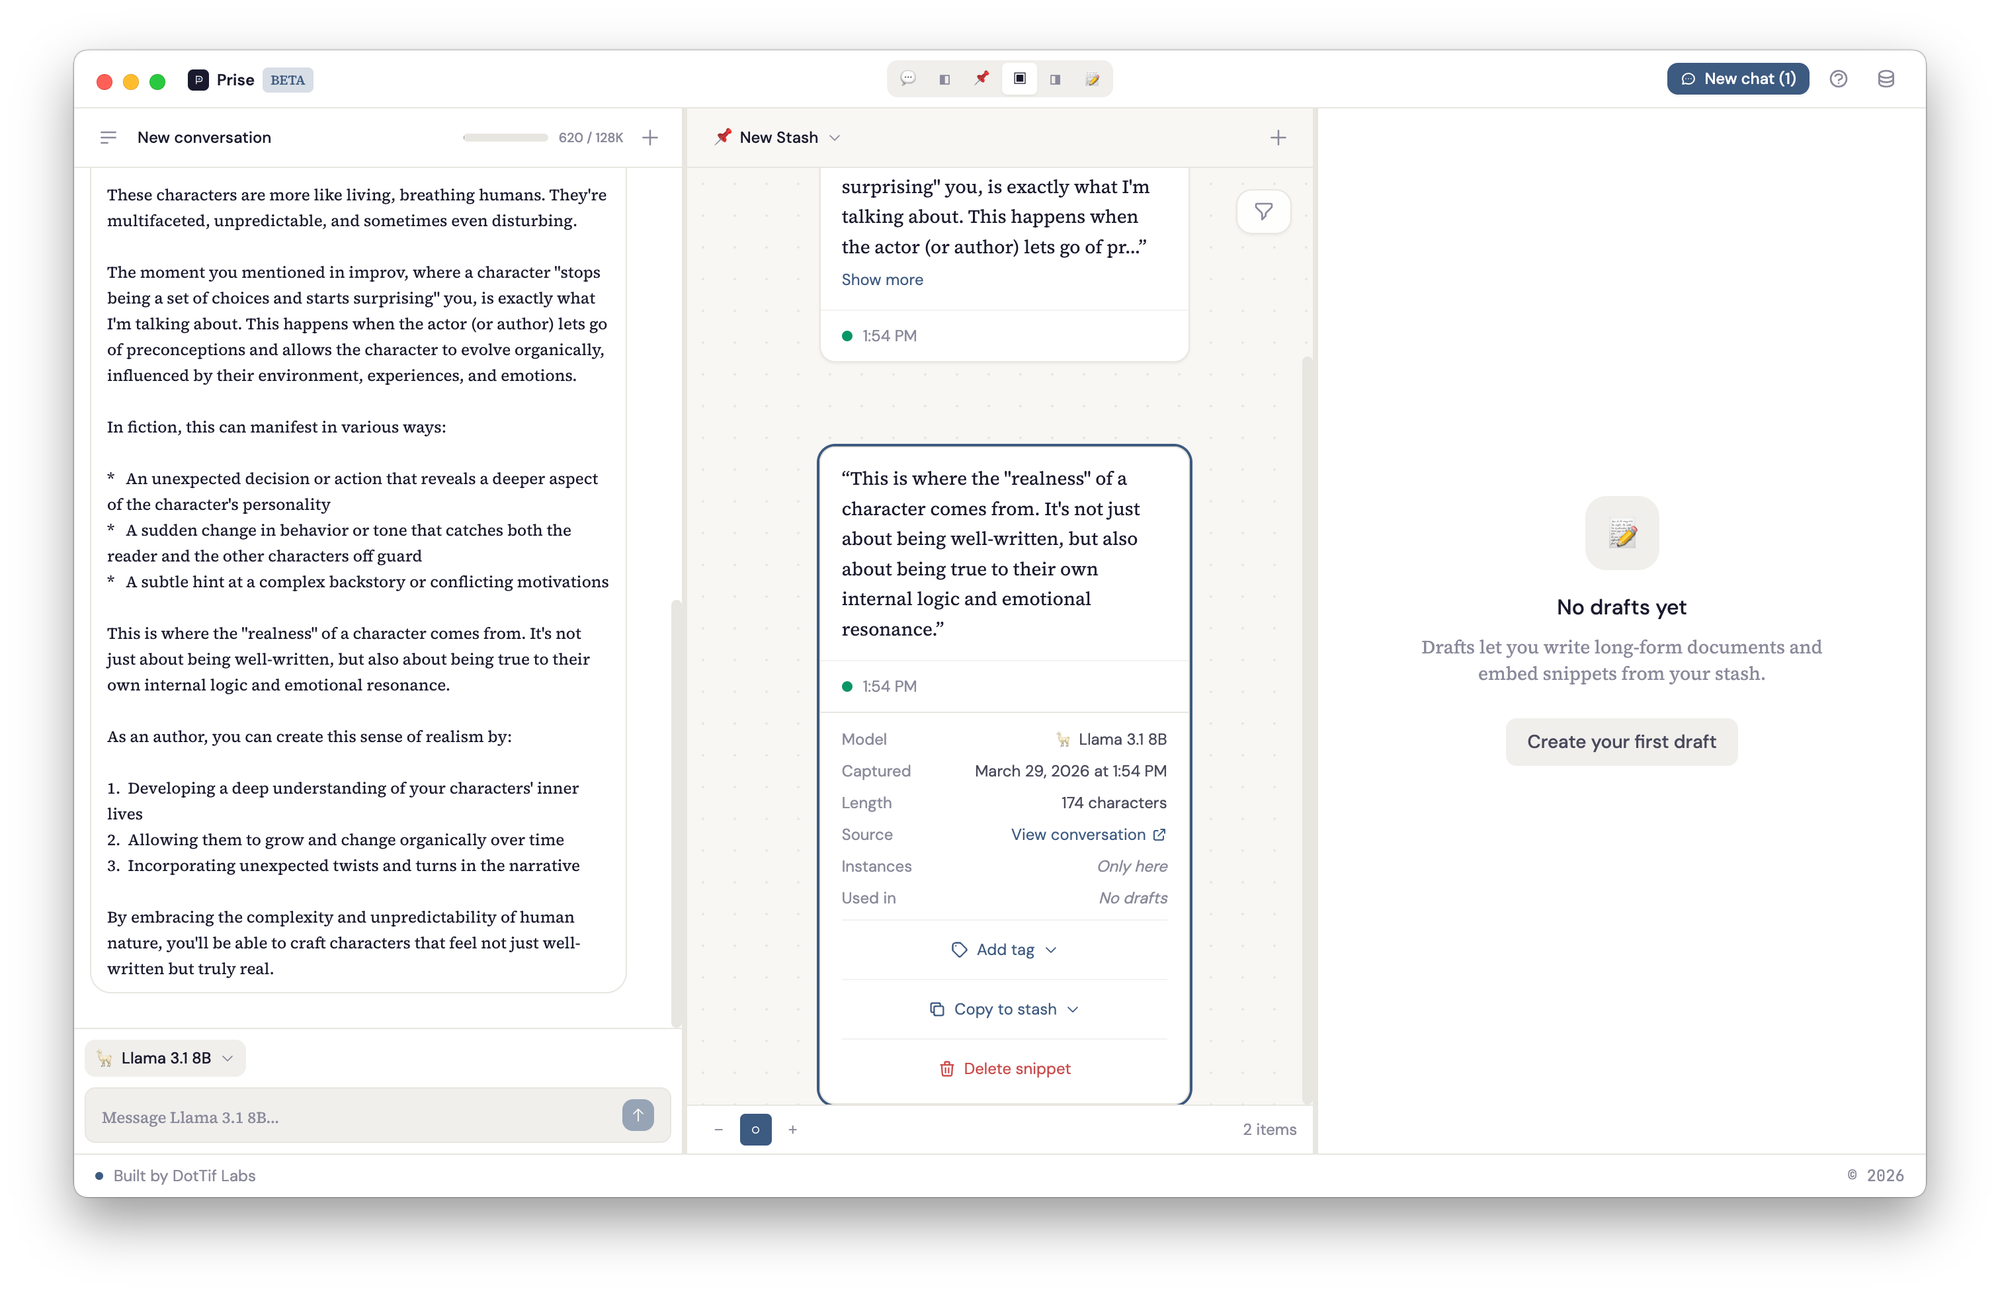
Task: Click the copy icon beside Copy to stash
Action: [x=937, y=1010]
